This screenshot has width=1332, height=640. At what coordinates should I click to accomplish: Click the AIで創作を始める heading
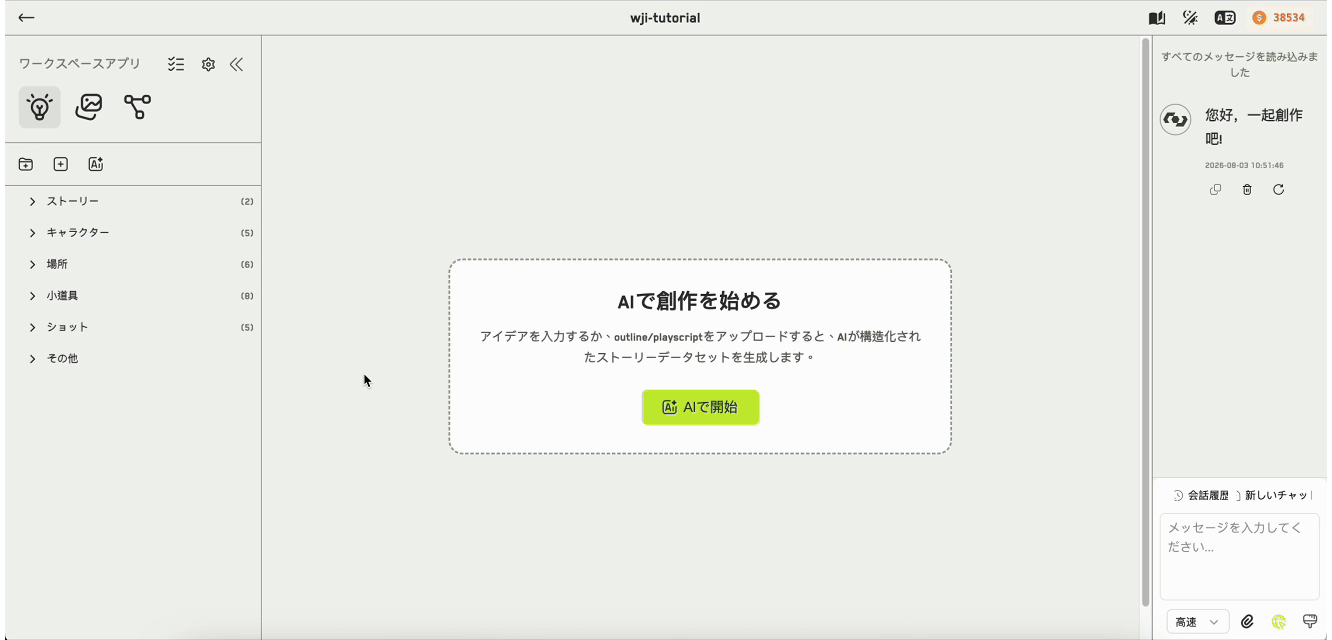699,301
